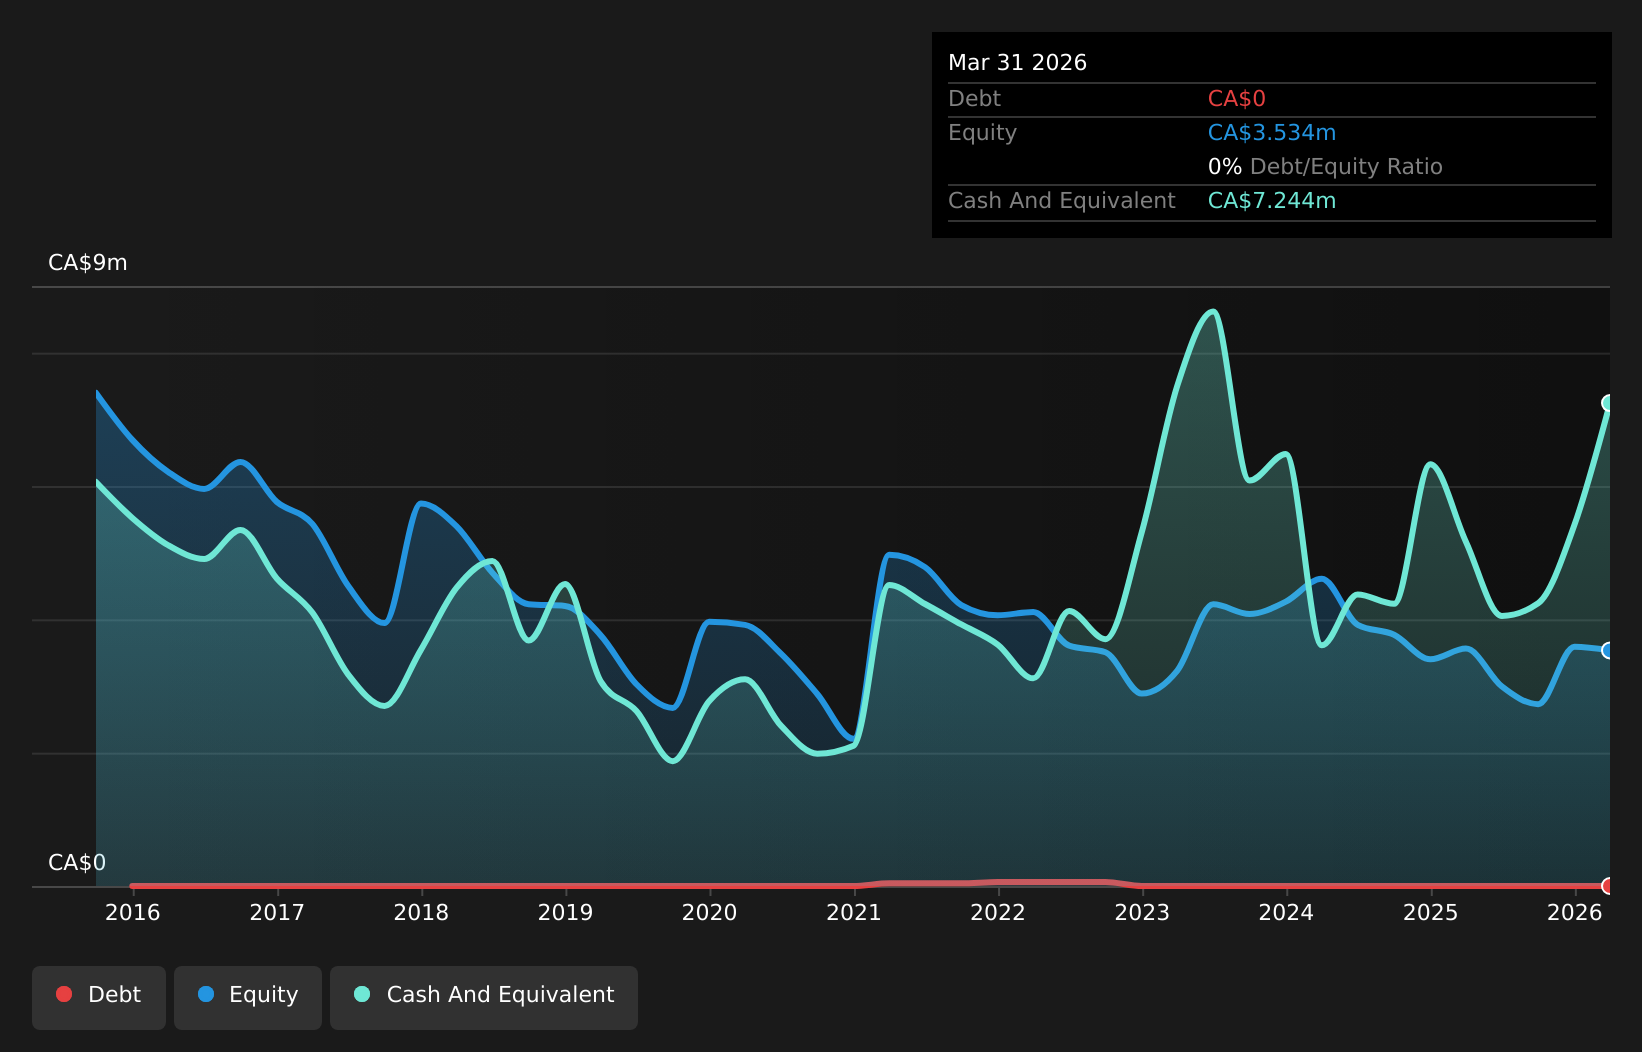Click the 2026 x-axis label
The width and height of the screenshot is (1642, 1052).
1575,912
